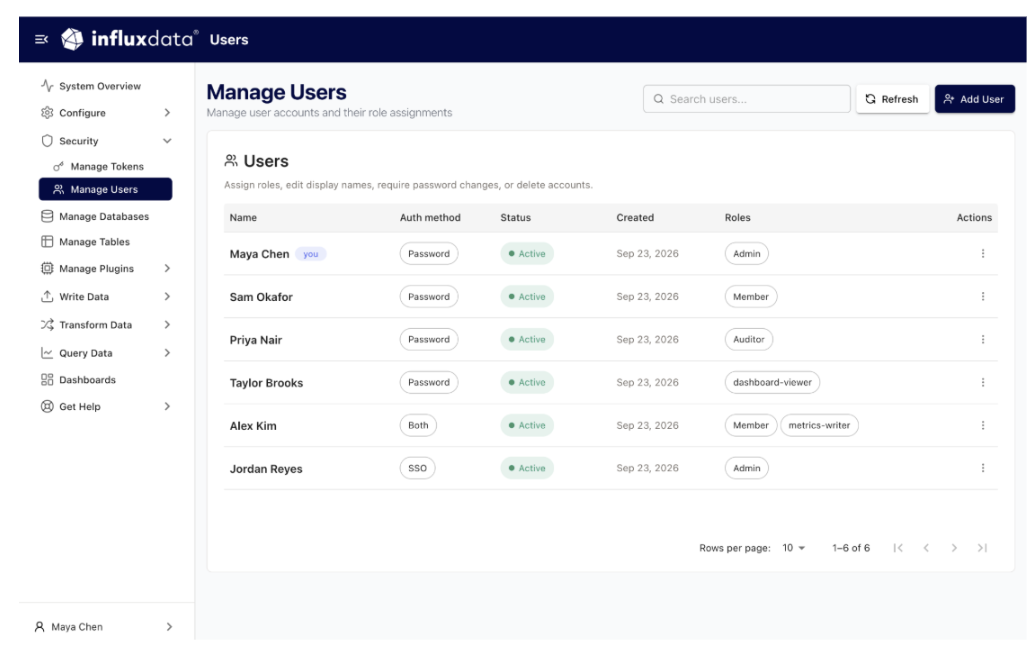Open Manage Databases page
This screenshot has height=650, width=1032.
[x=105, y=216]
